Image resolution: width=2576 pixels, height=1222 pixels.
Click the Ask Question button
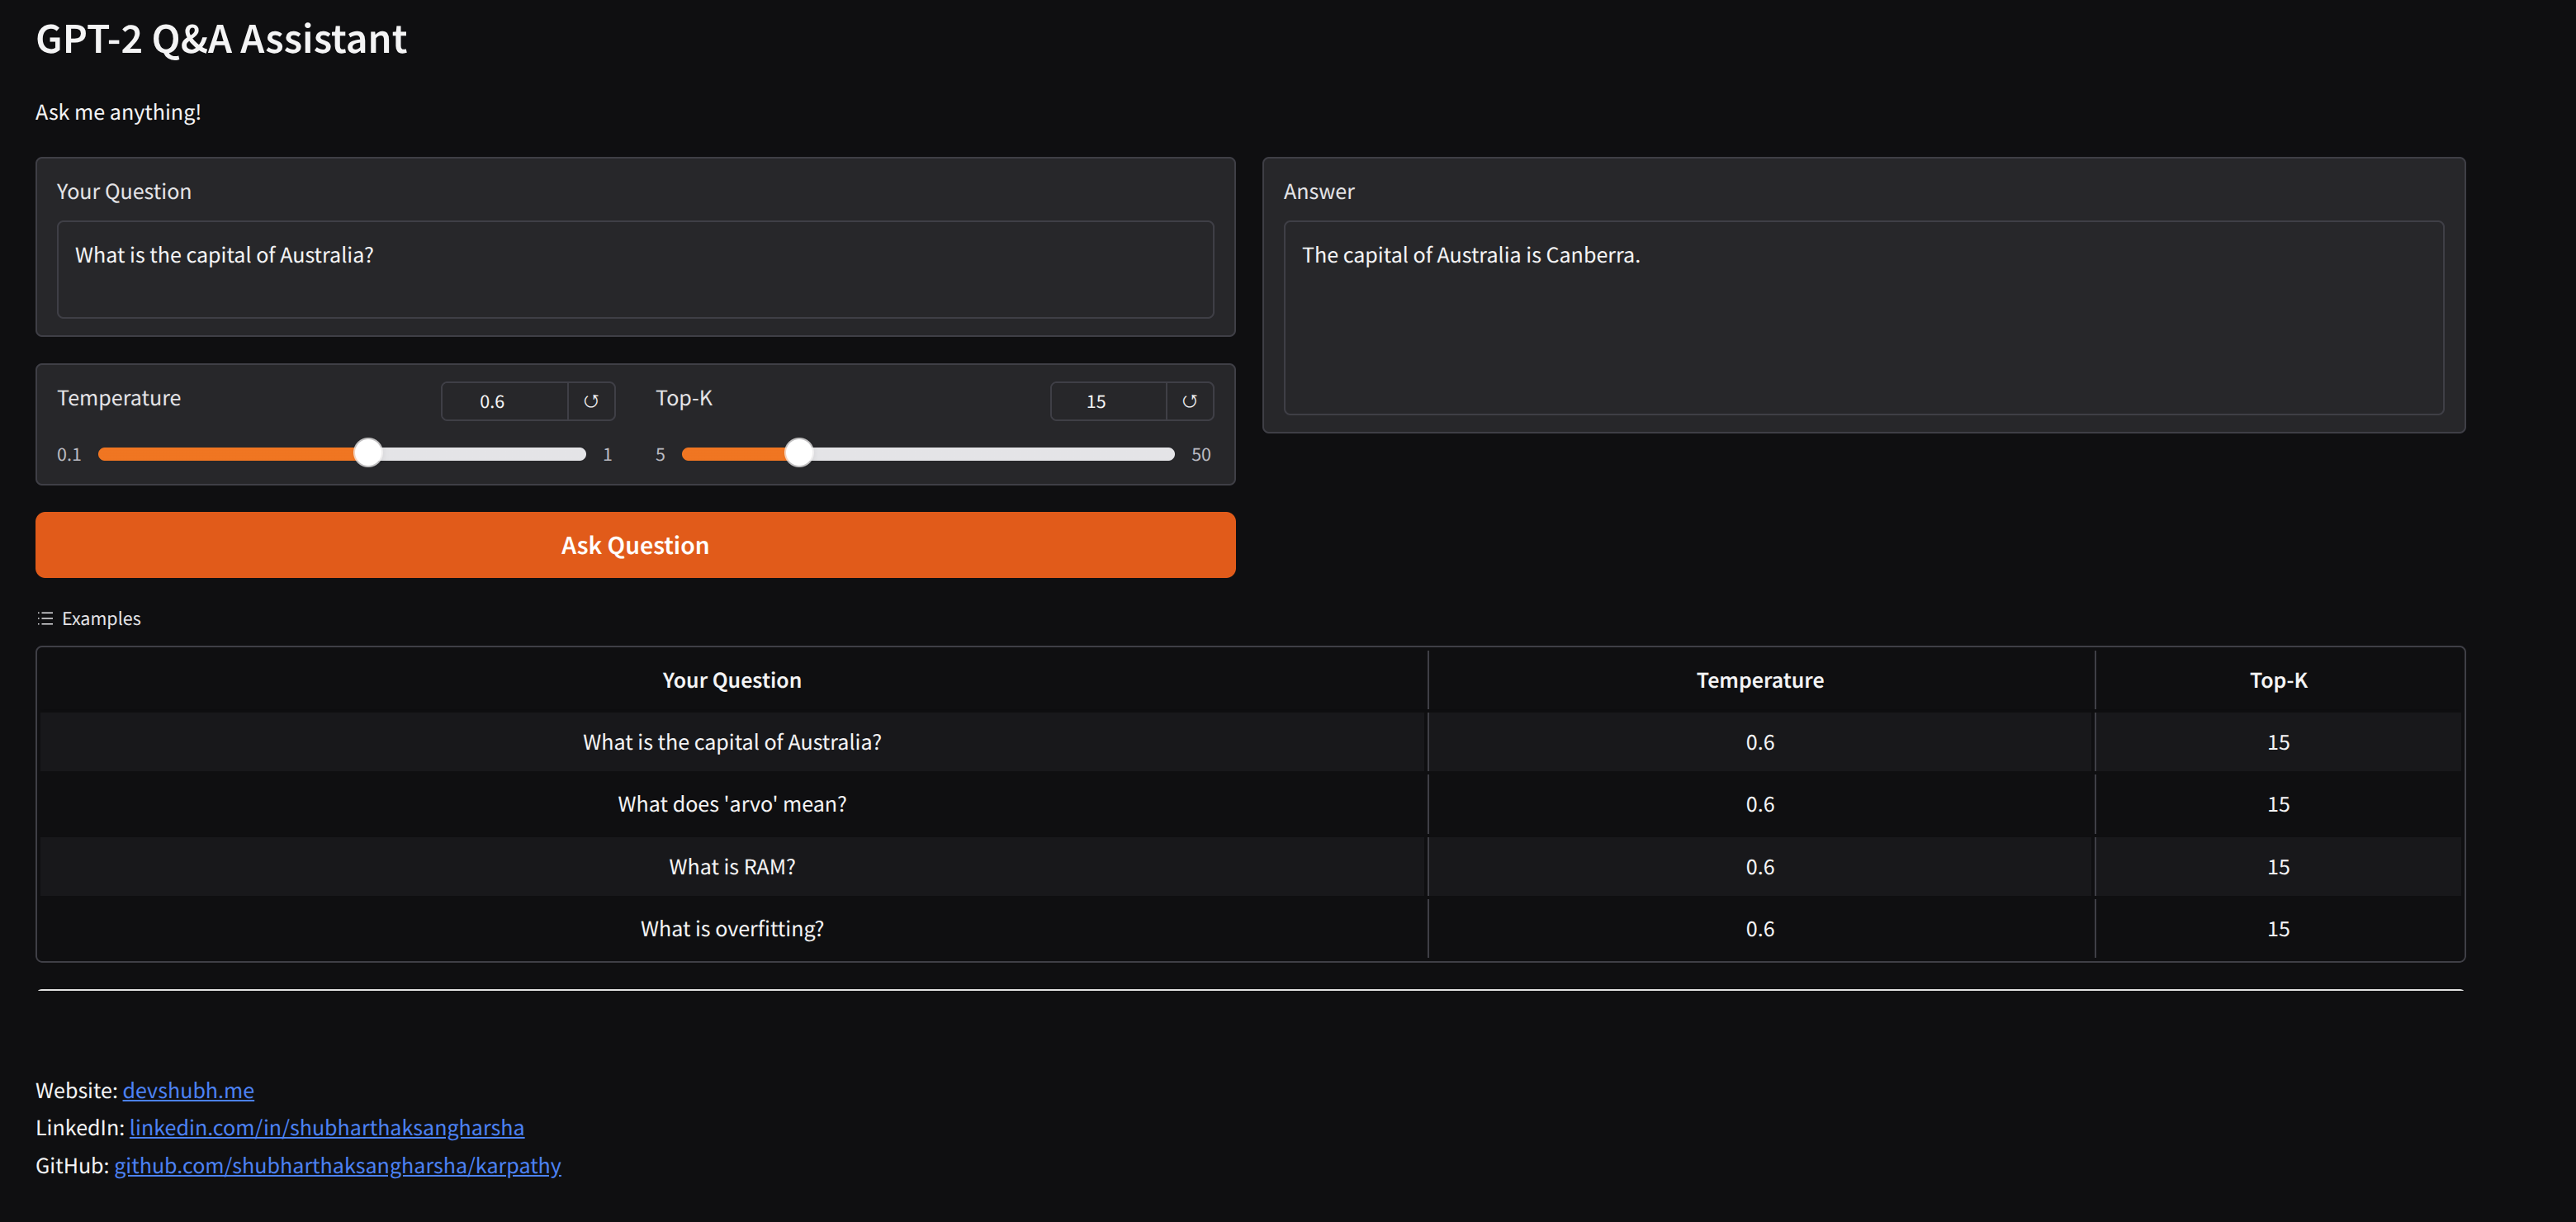click(x=635, y=545)
